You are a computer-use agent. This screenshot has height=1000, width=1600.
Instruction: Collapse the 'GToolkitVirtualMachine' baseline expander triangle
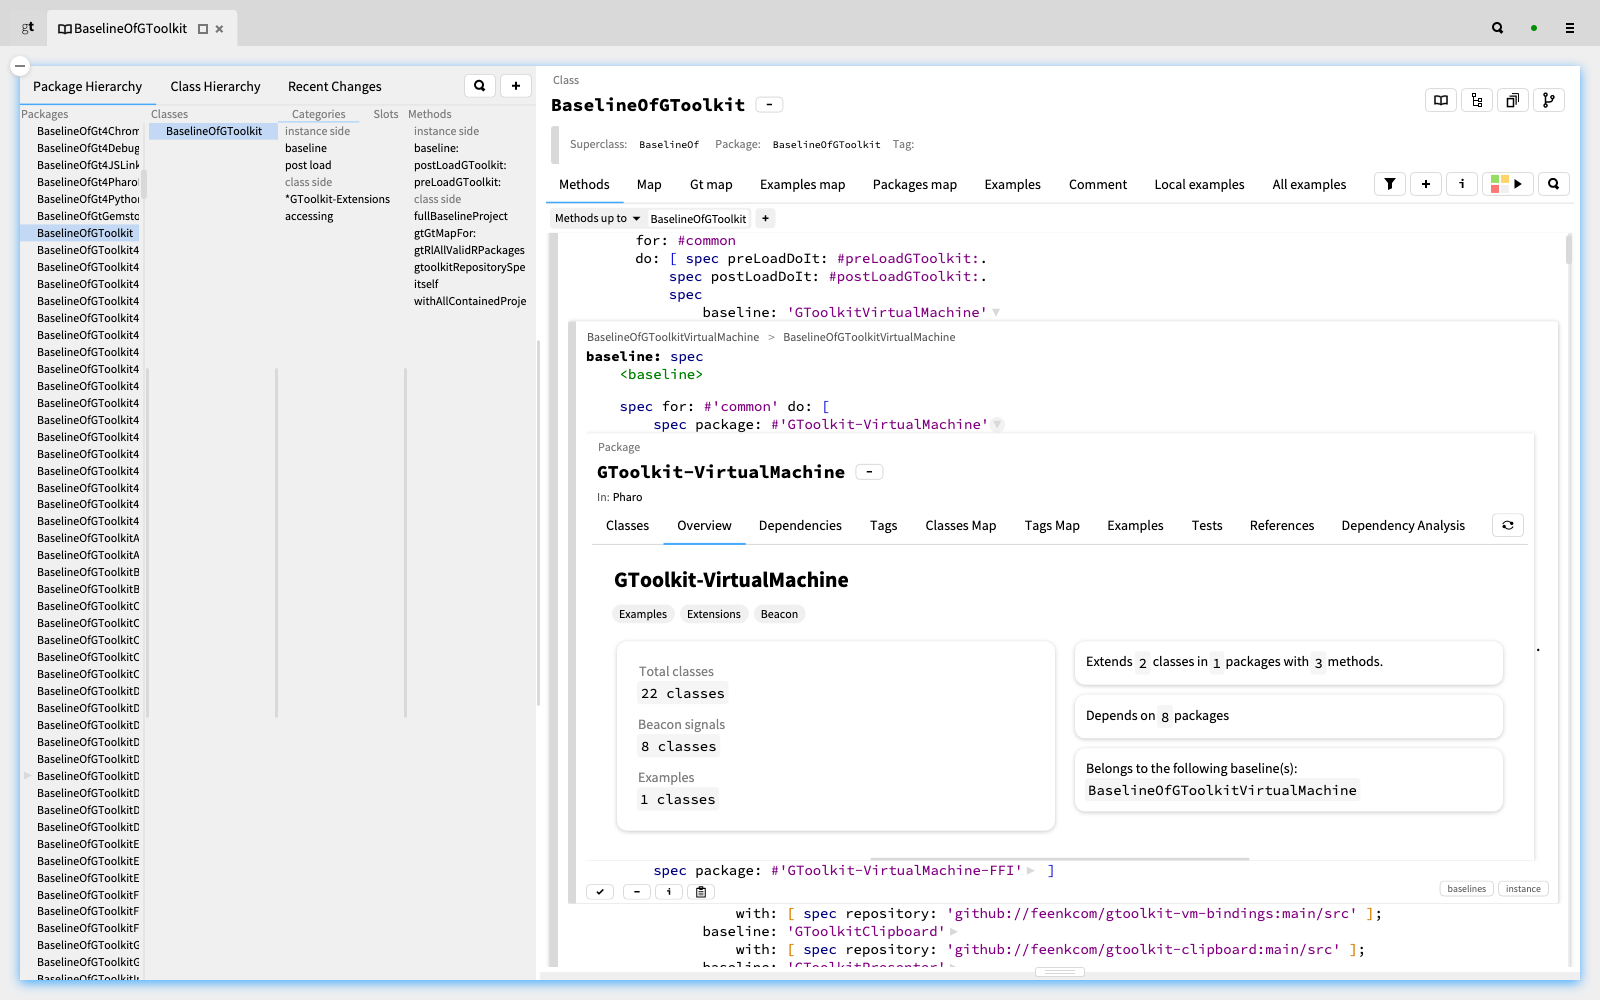click(x=996, y=313)
